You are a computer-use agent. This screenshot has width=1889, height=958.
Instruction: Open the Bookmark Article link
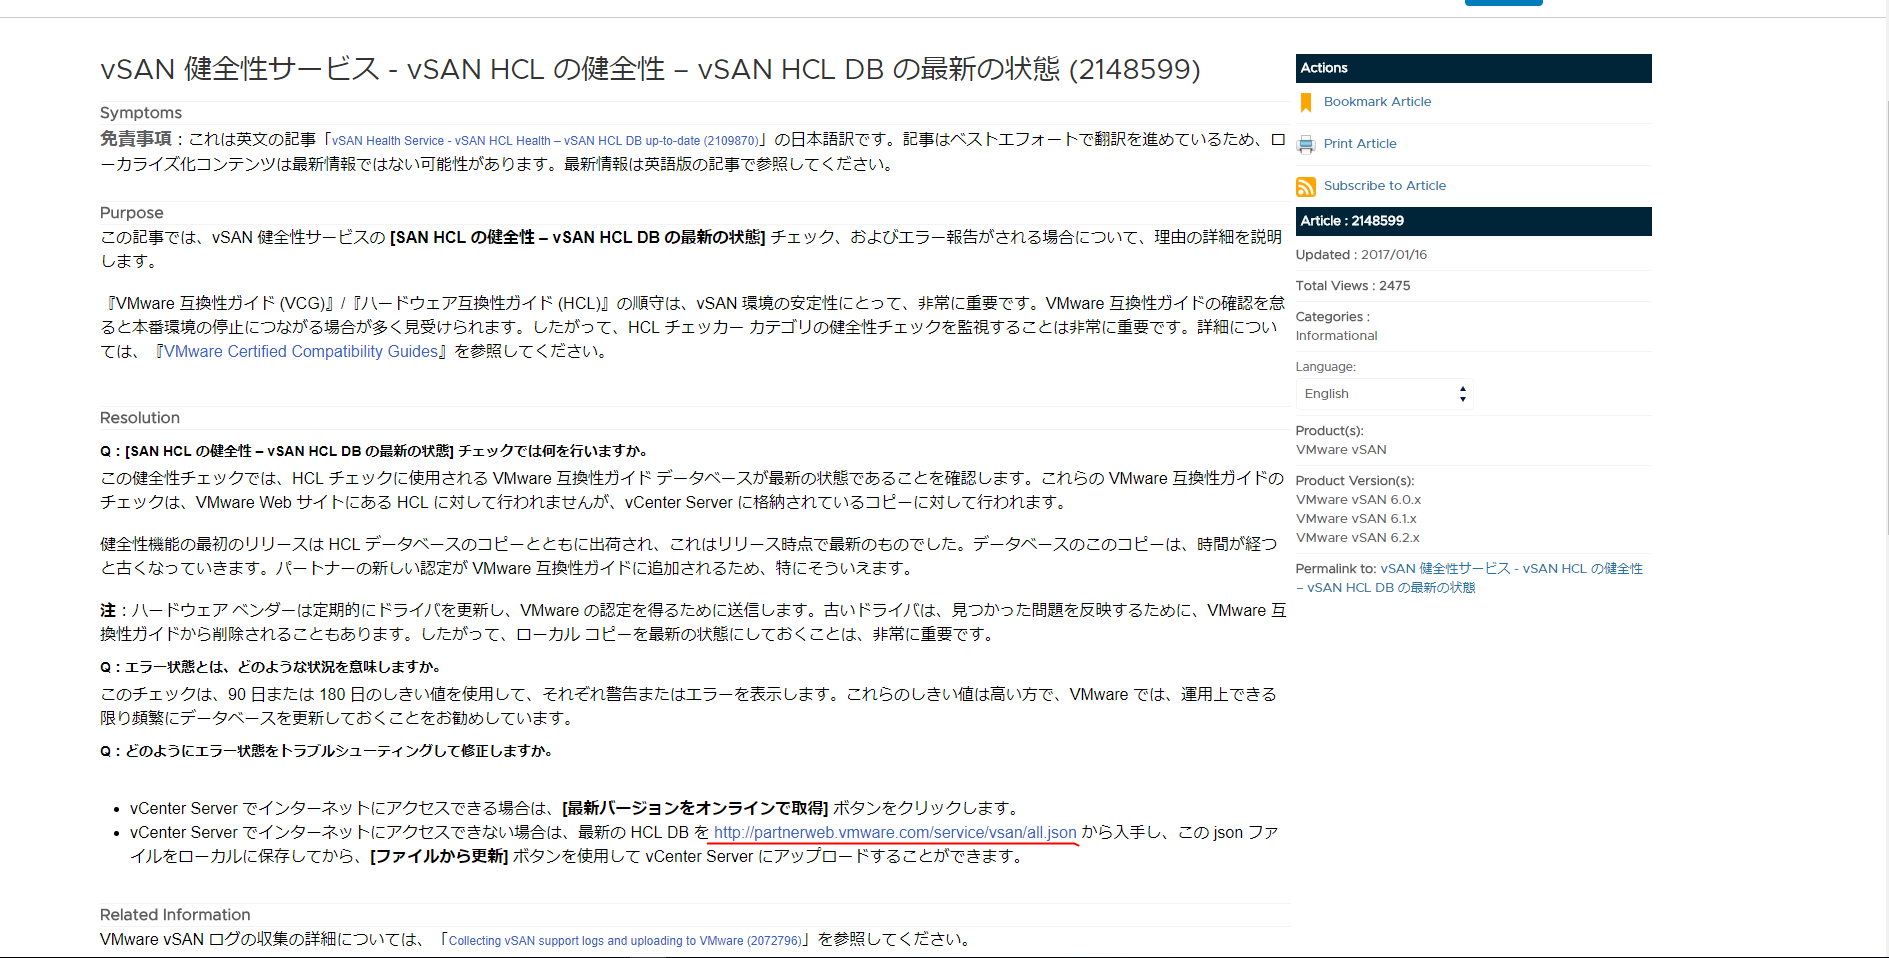[x=1377, y=102]
